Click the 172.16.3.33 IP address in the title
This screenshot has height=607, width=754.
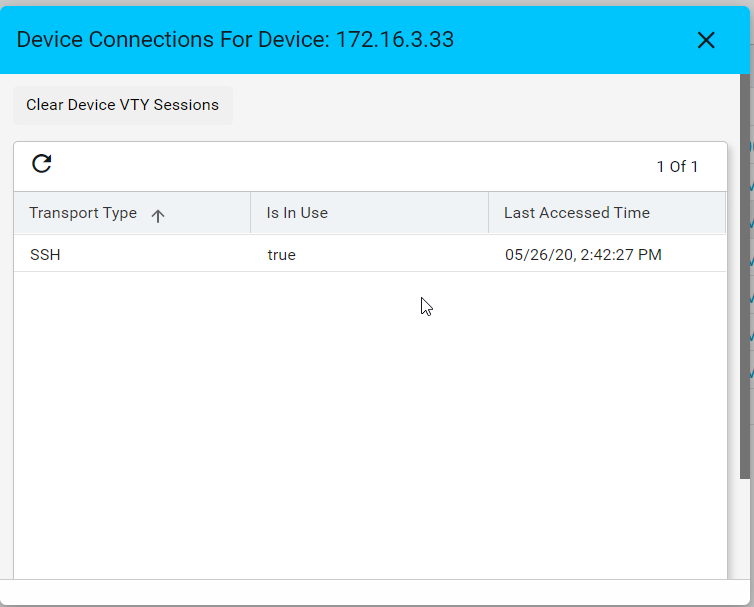tap(395, 39)
